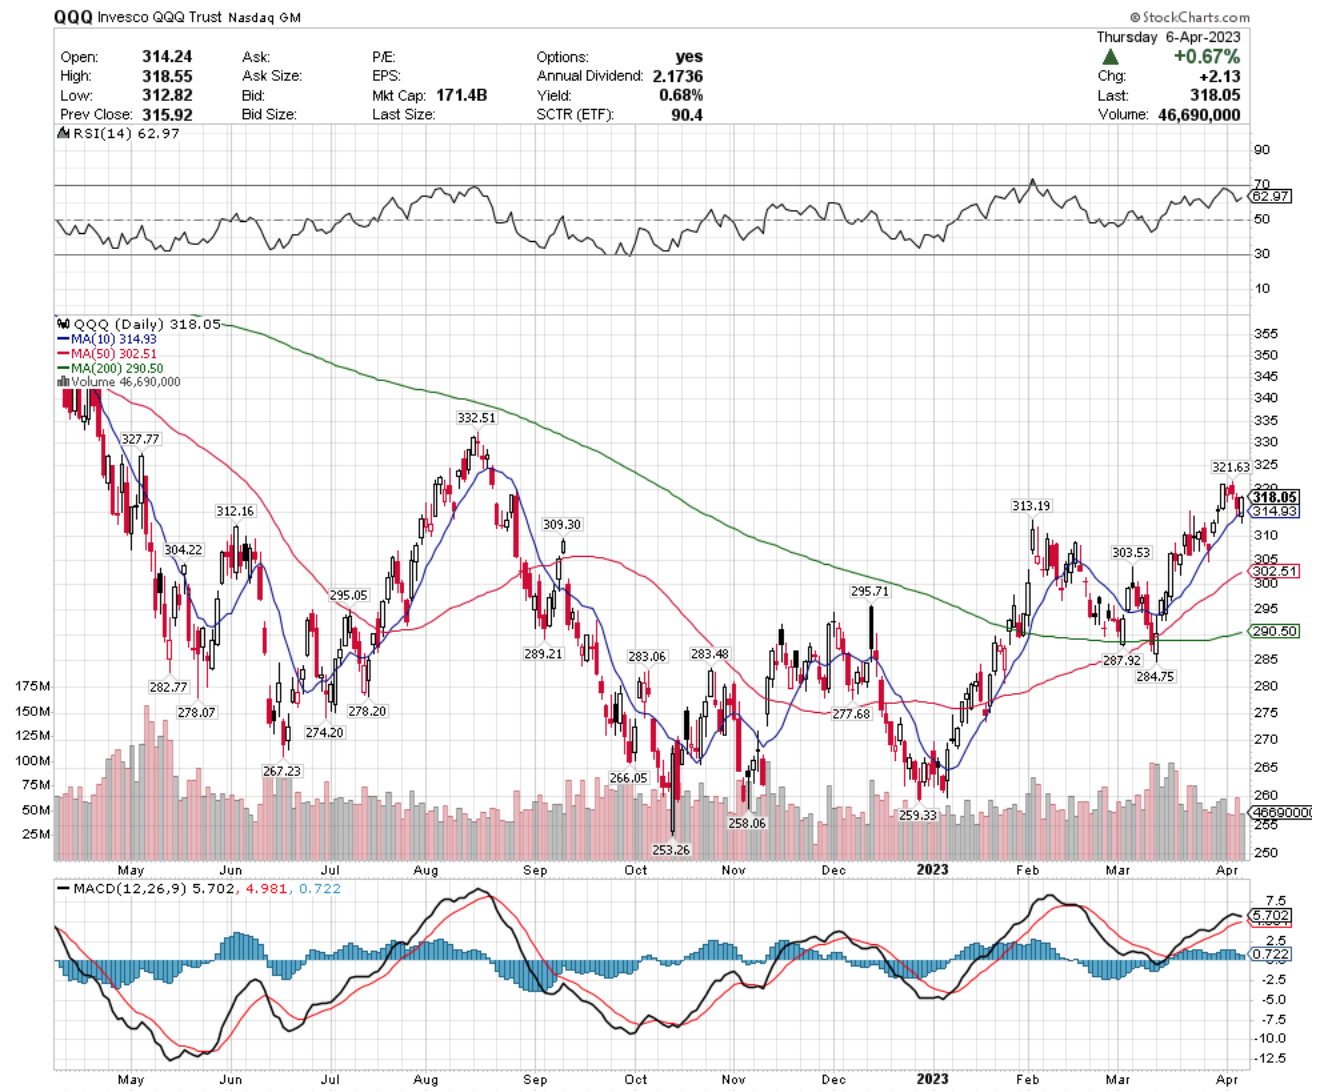Click the 62.97 RSI tag on right axis

[1271, 197]
